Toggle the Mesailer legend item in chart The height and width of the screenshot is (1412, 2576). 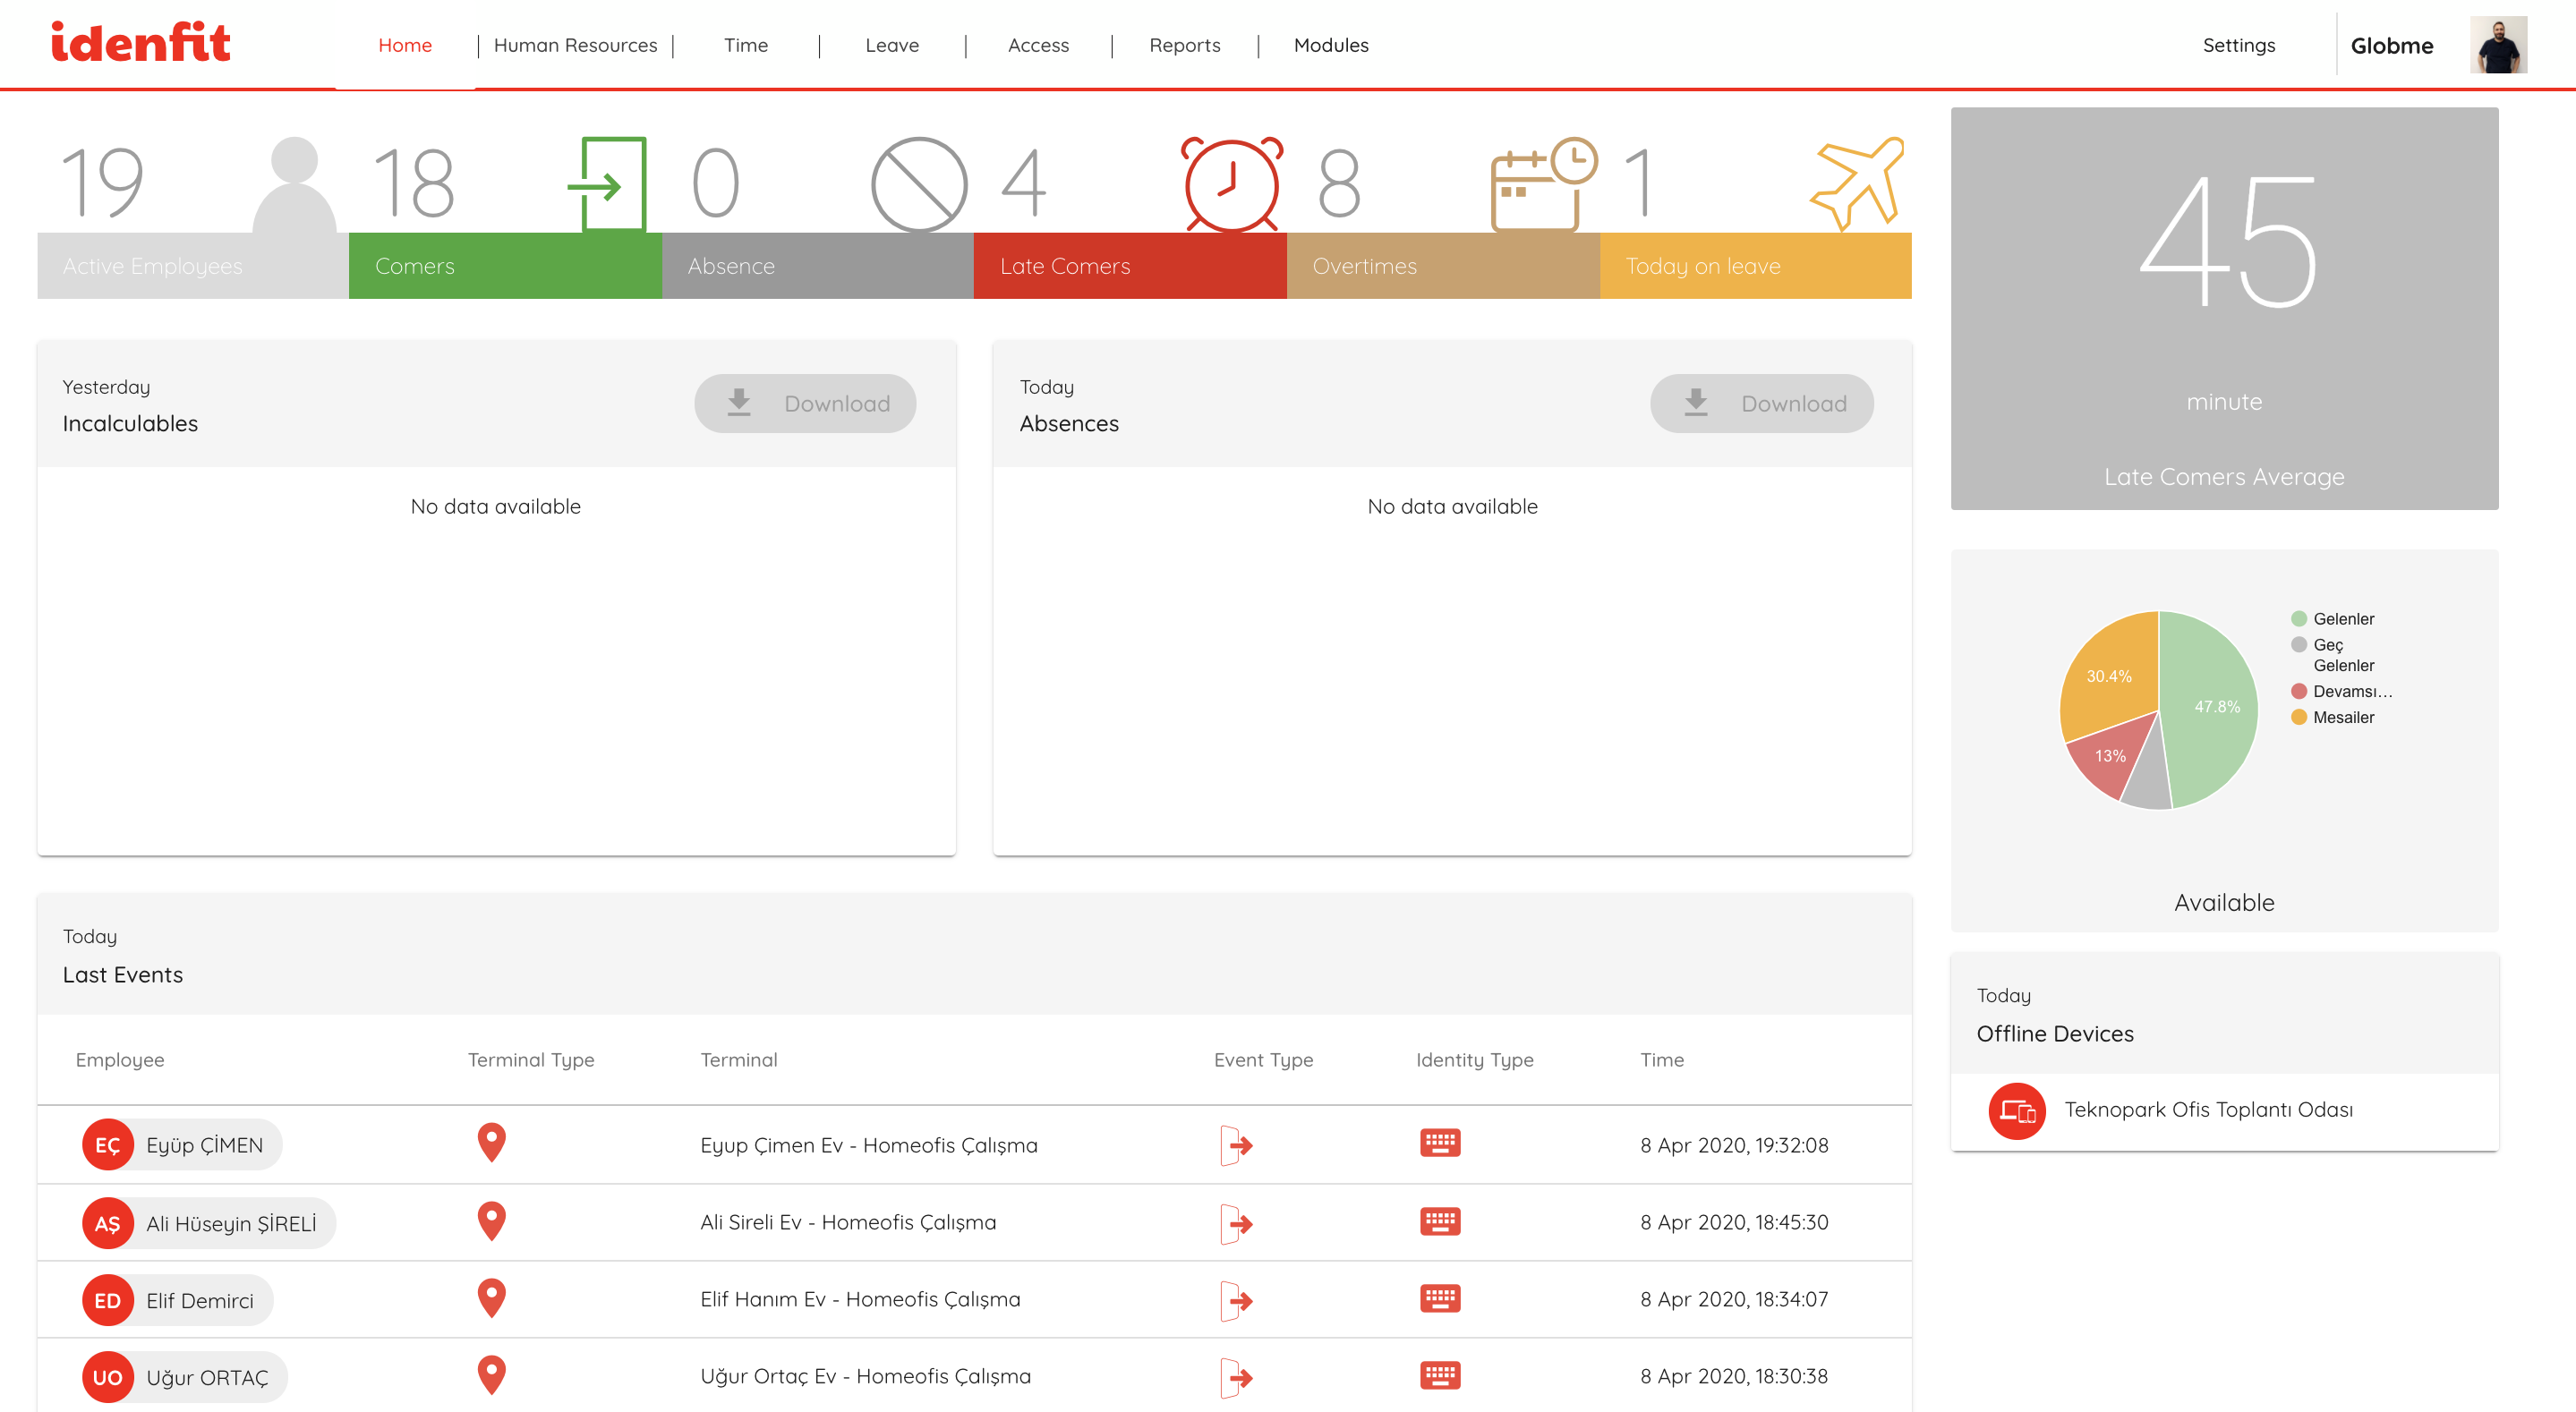pyautogui.click(x=2342, y=717)
